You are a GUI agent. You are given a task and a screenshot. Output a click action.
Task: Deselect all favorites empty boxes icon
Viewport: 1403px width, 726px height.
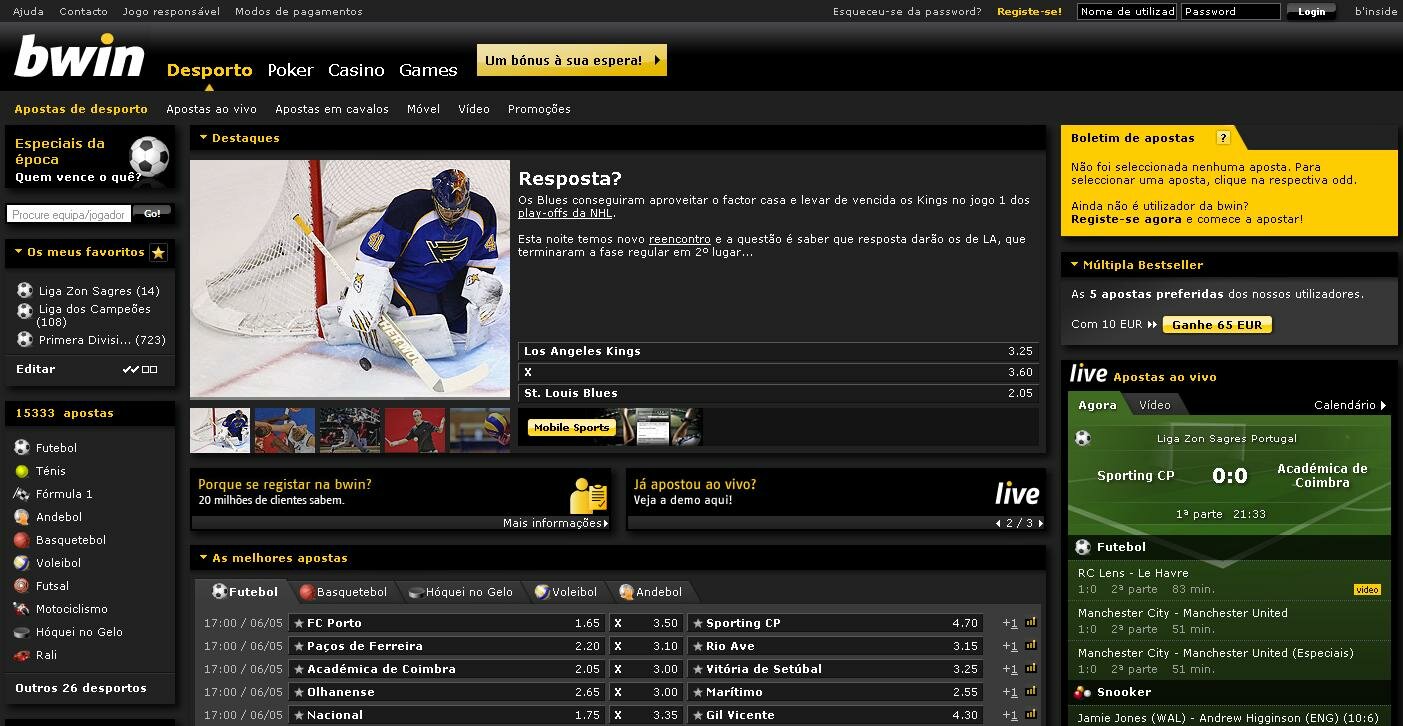pyautogui.click(x=149, y=370)
